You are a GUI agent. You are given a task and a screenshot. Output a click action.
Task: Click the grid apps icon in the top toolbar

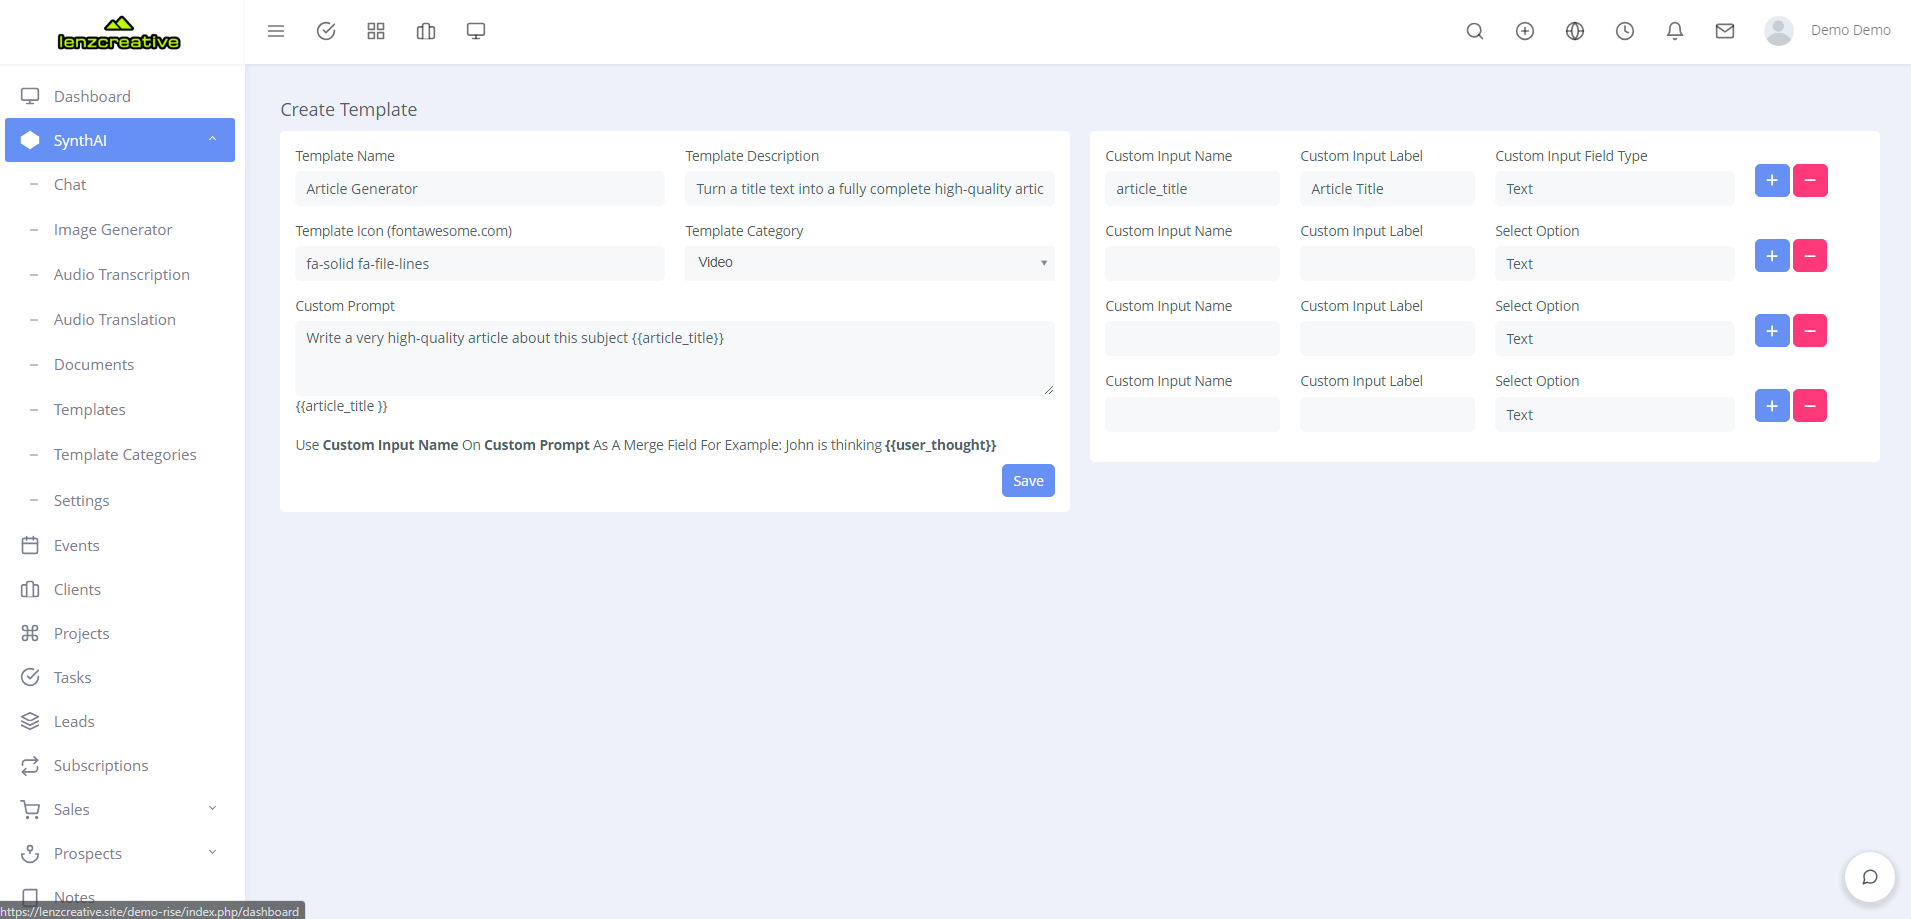375,31
